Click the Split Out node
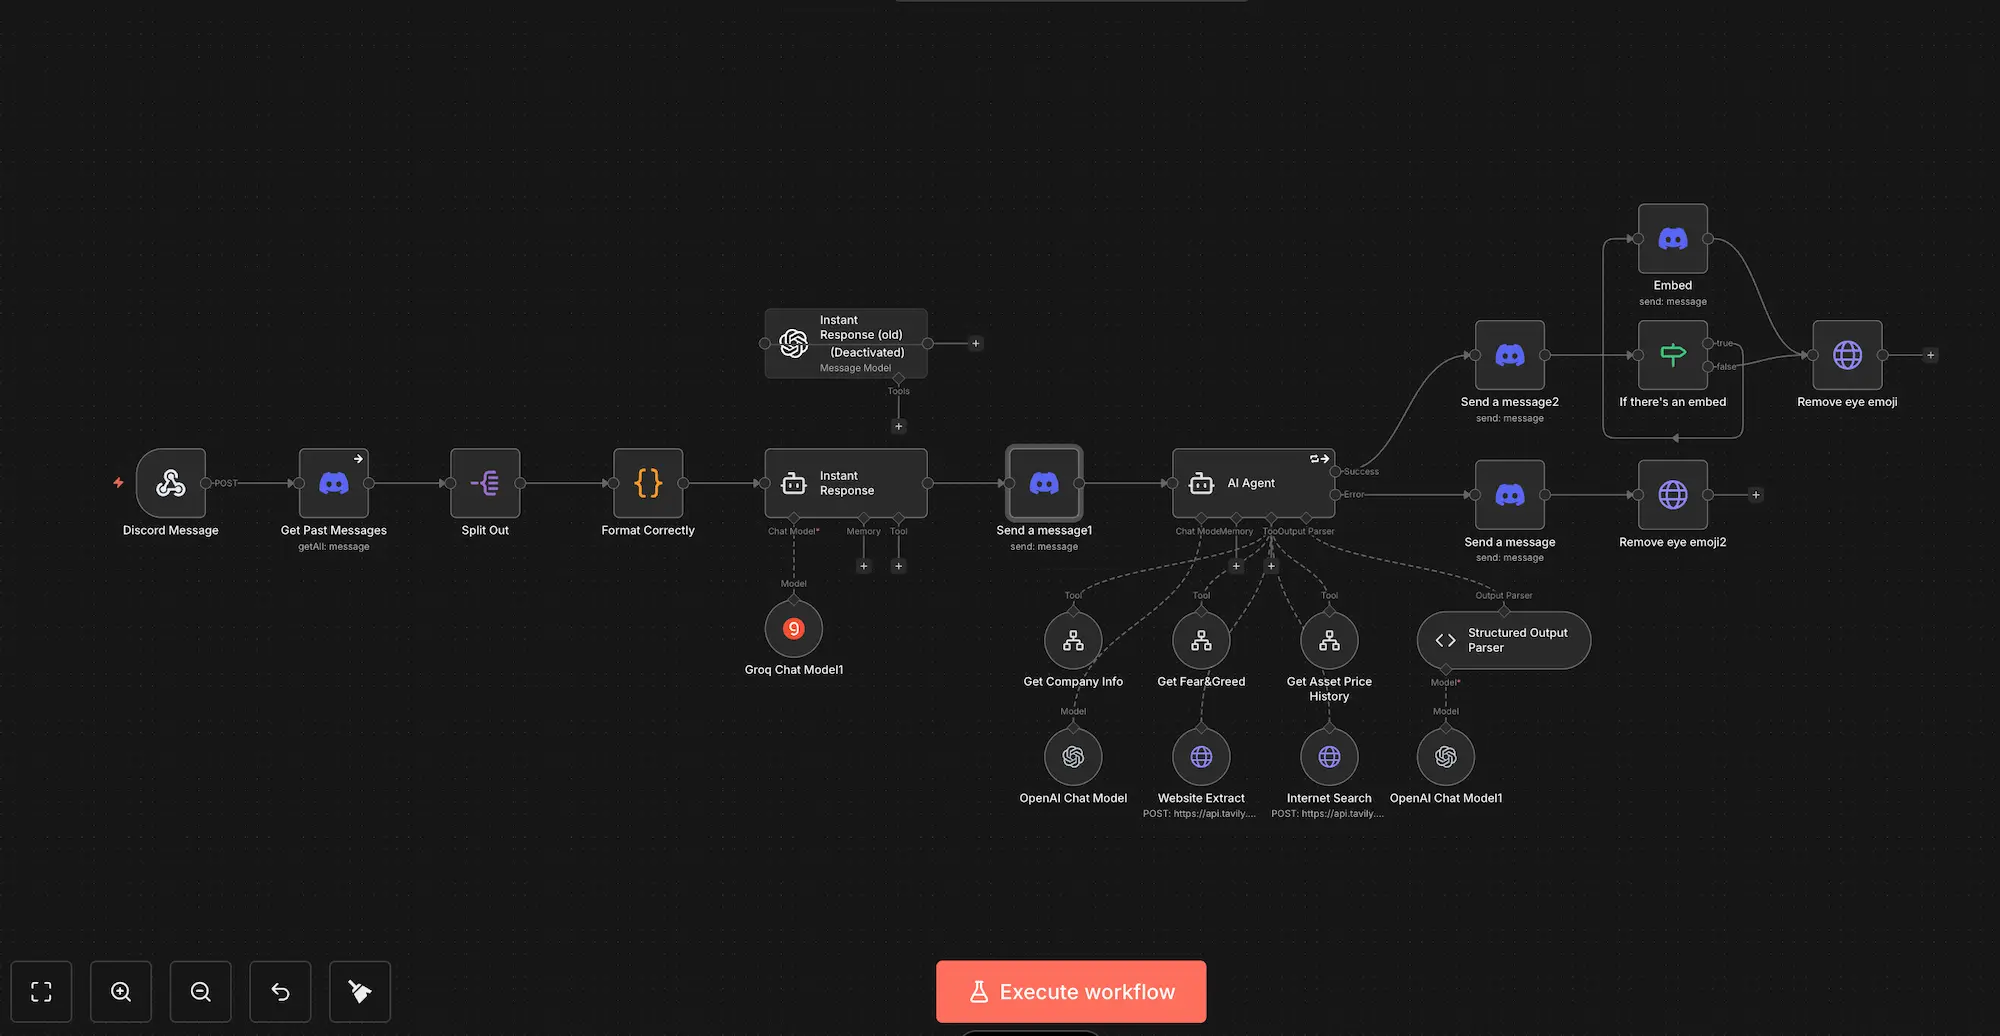 click(x=484, y=485)
